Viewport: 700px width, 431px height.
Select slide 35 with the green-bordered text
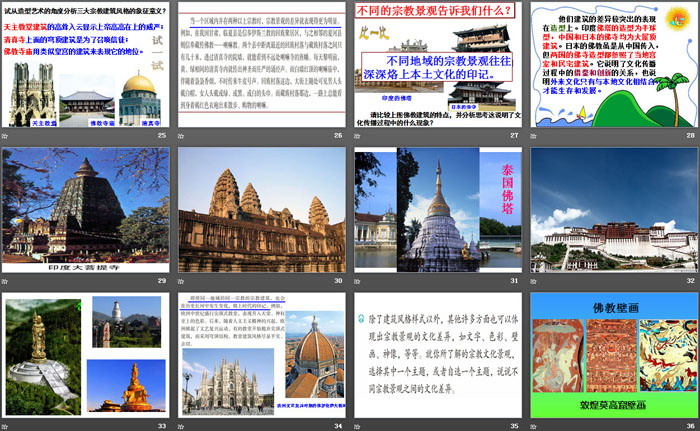coord(438,355)
